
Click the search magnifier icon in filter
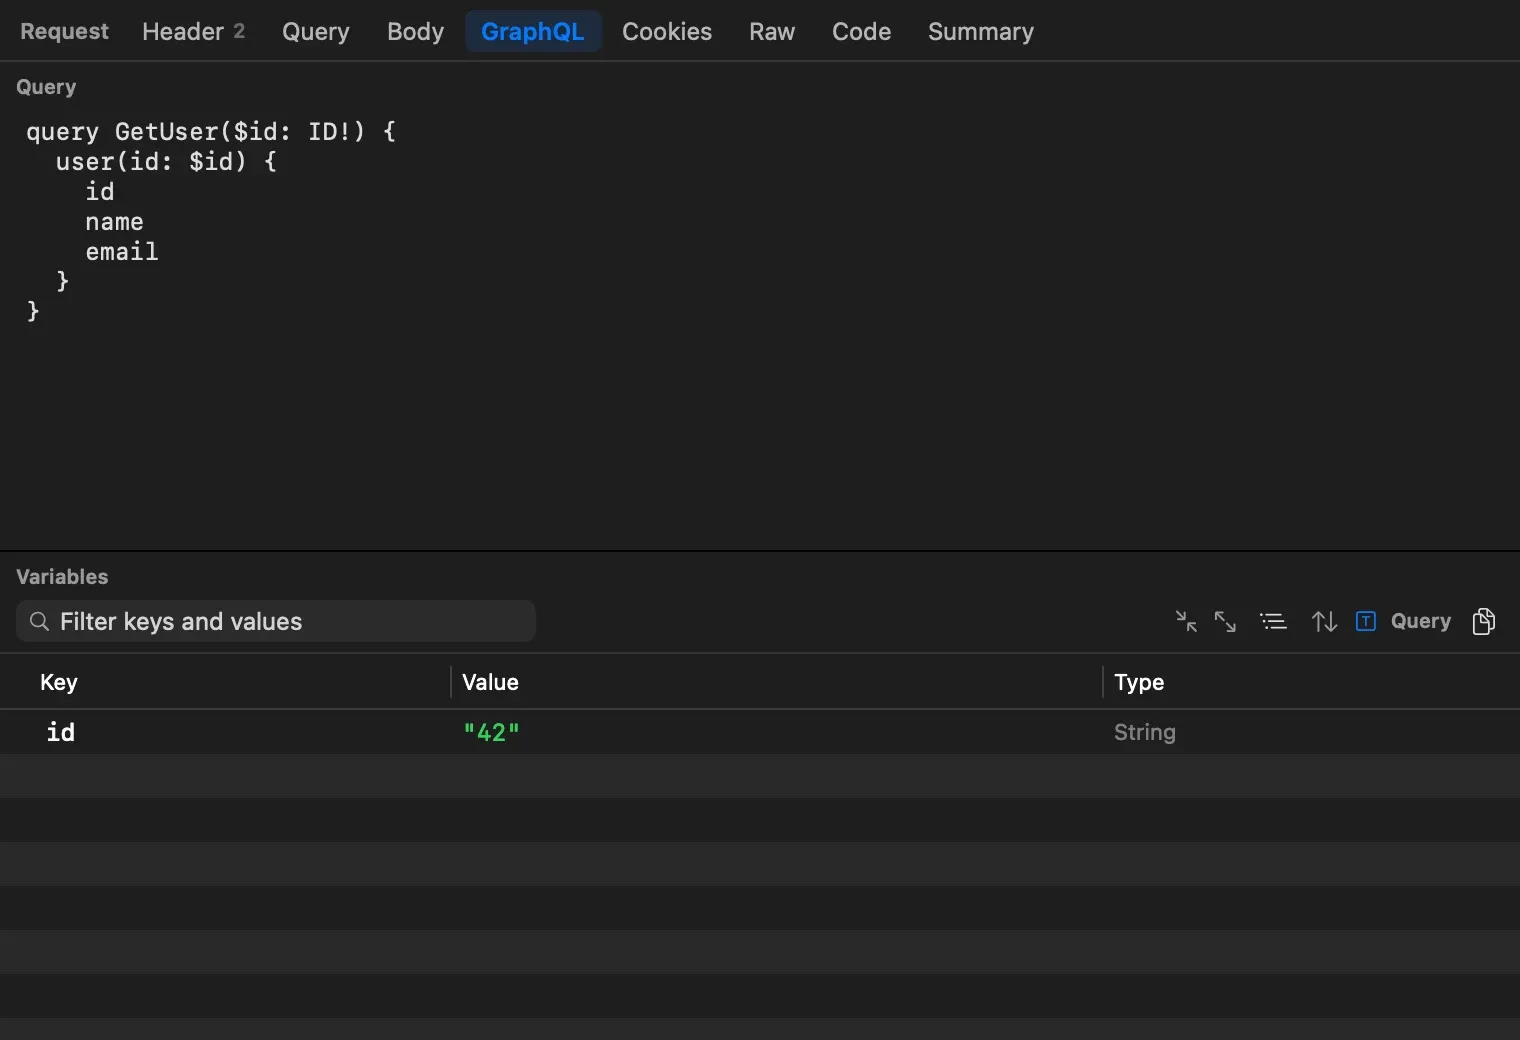pyautogui.click(x=39, y=621)
